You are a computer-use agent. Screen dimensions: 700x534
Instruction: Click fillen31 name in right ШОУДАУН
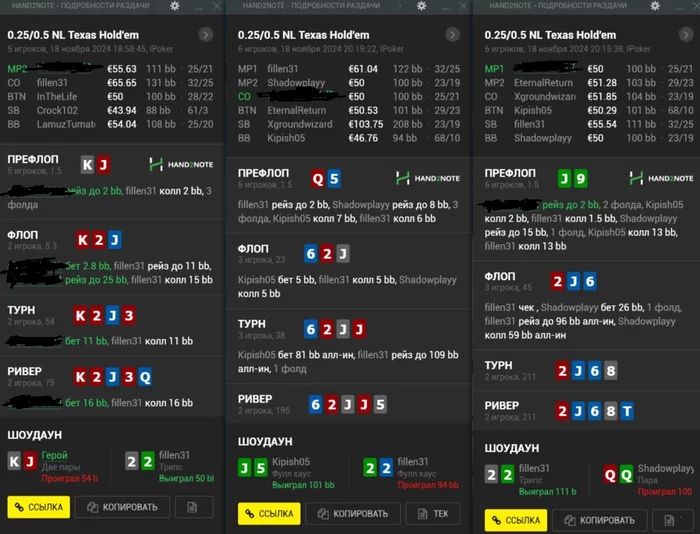(534, 468)
